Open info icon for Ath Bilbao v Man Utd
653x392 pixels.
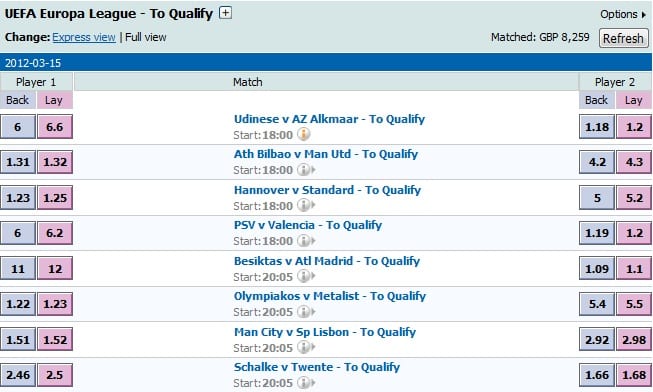pos(306,170)
